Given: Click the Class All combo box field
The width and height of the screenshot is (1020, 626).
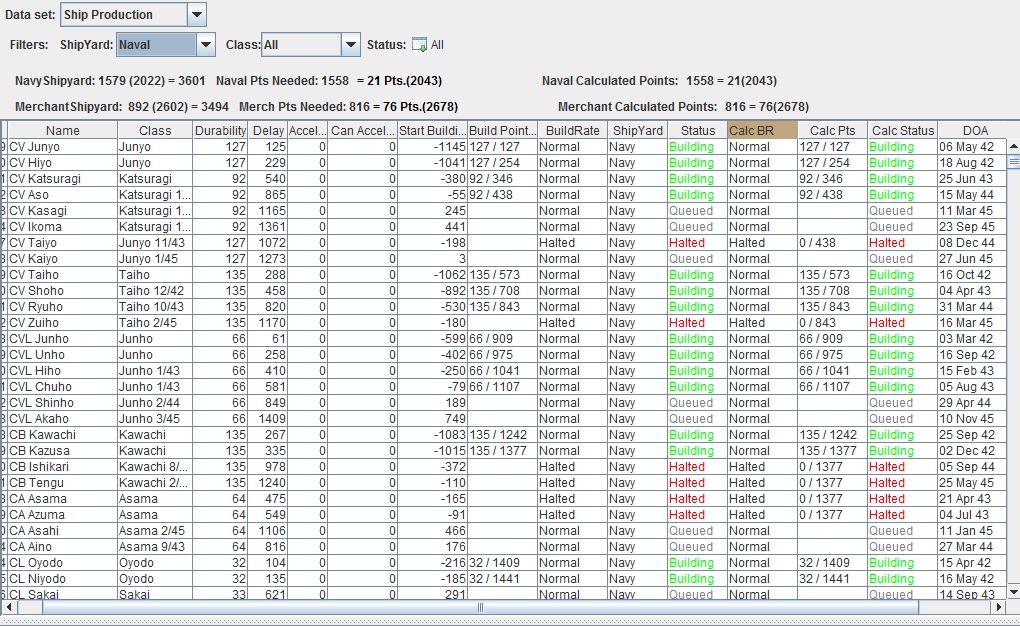Looking at the screenshot, I should [301, 45].
